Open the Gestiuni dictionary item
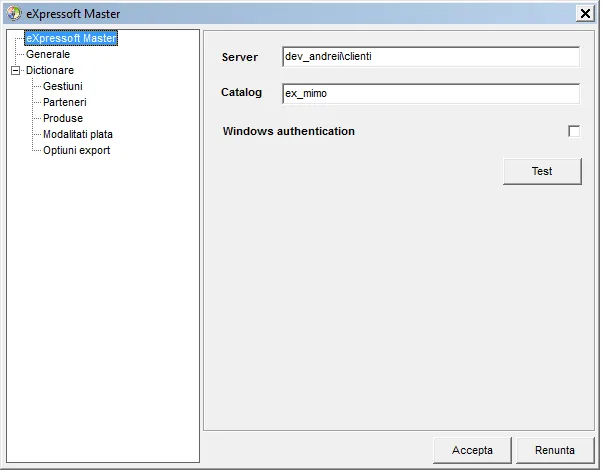The width and height of the screenshot is (601, 470). [x=63, y=86]
